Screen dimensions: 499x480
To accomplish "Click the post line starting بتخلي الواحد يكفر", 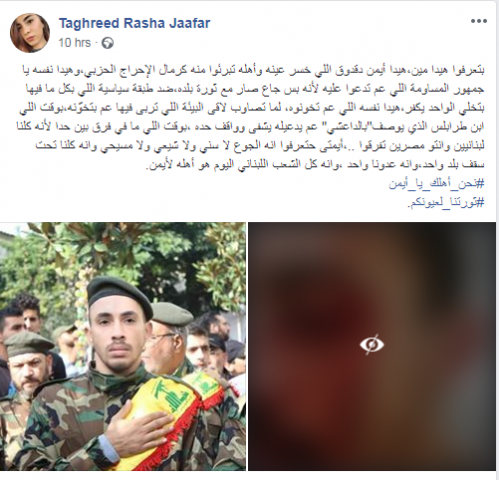I will 252,108.
